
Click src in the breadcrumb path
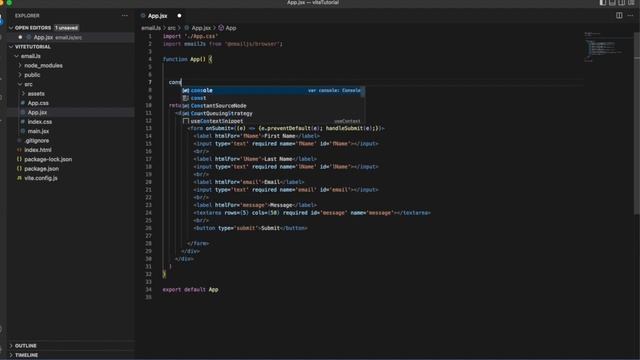click(x=171, y=28)
